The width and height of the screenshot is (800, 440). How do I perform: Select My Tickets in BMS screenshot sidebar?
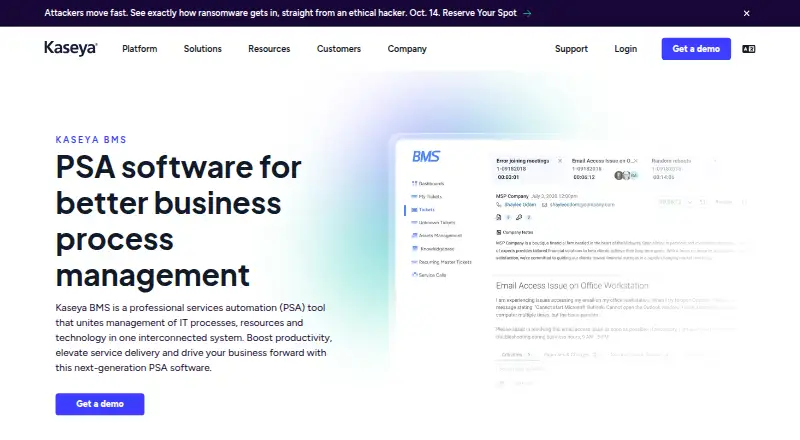click(x=427, y=197)
